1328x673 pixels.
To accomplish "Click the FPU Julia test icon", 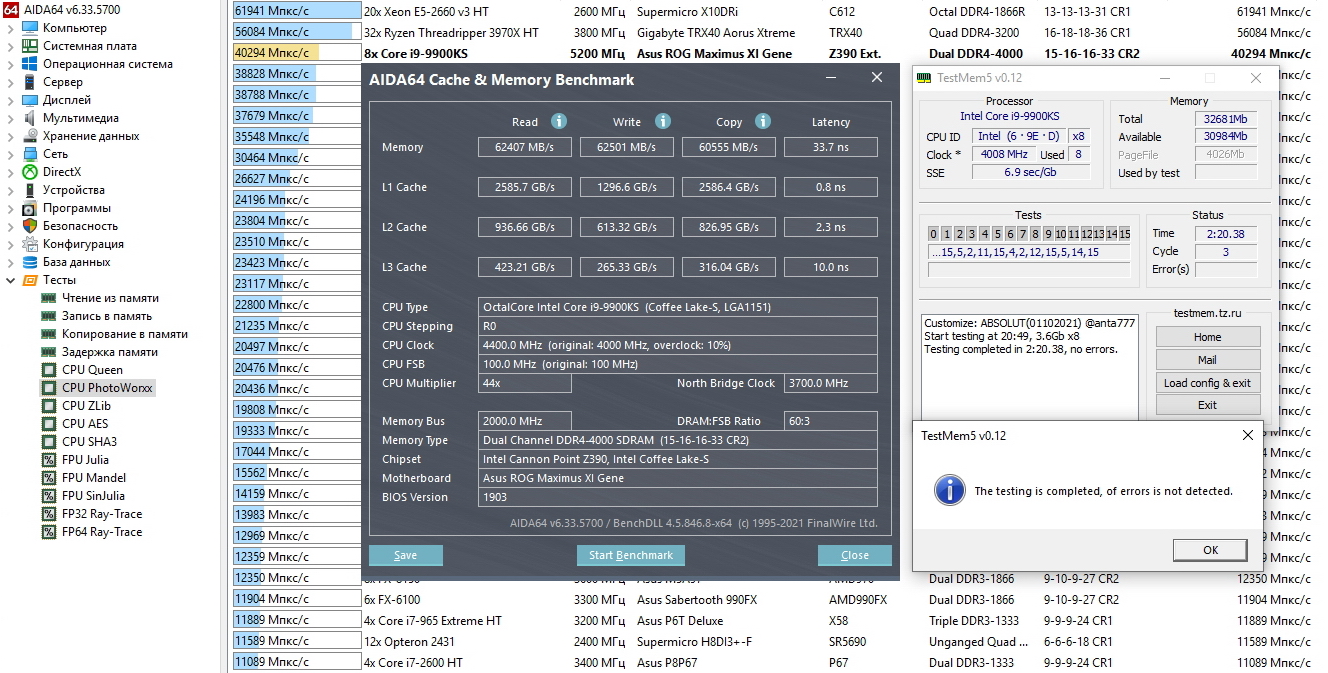I will pyautogui.click(x=48, y=460).
